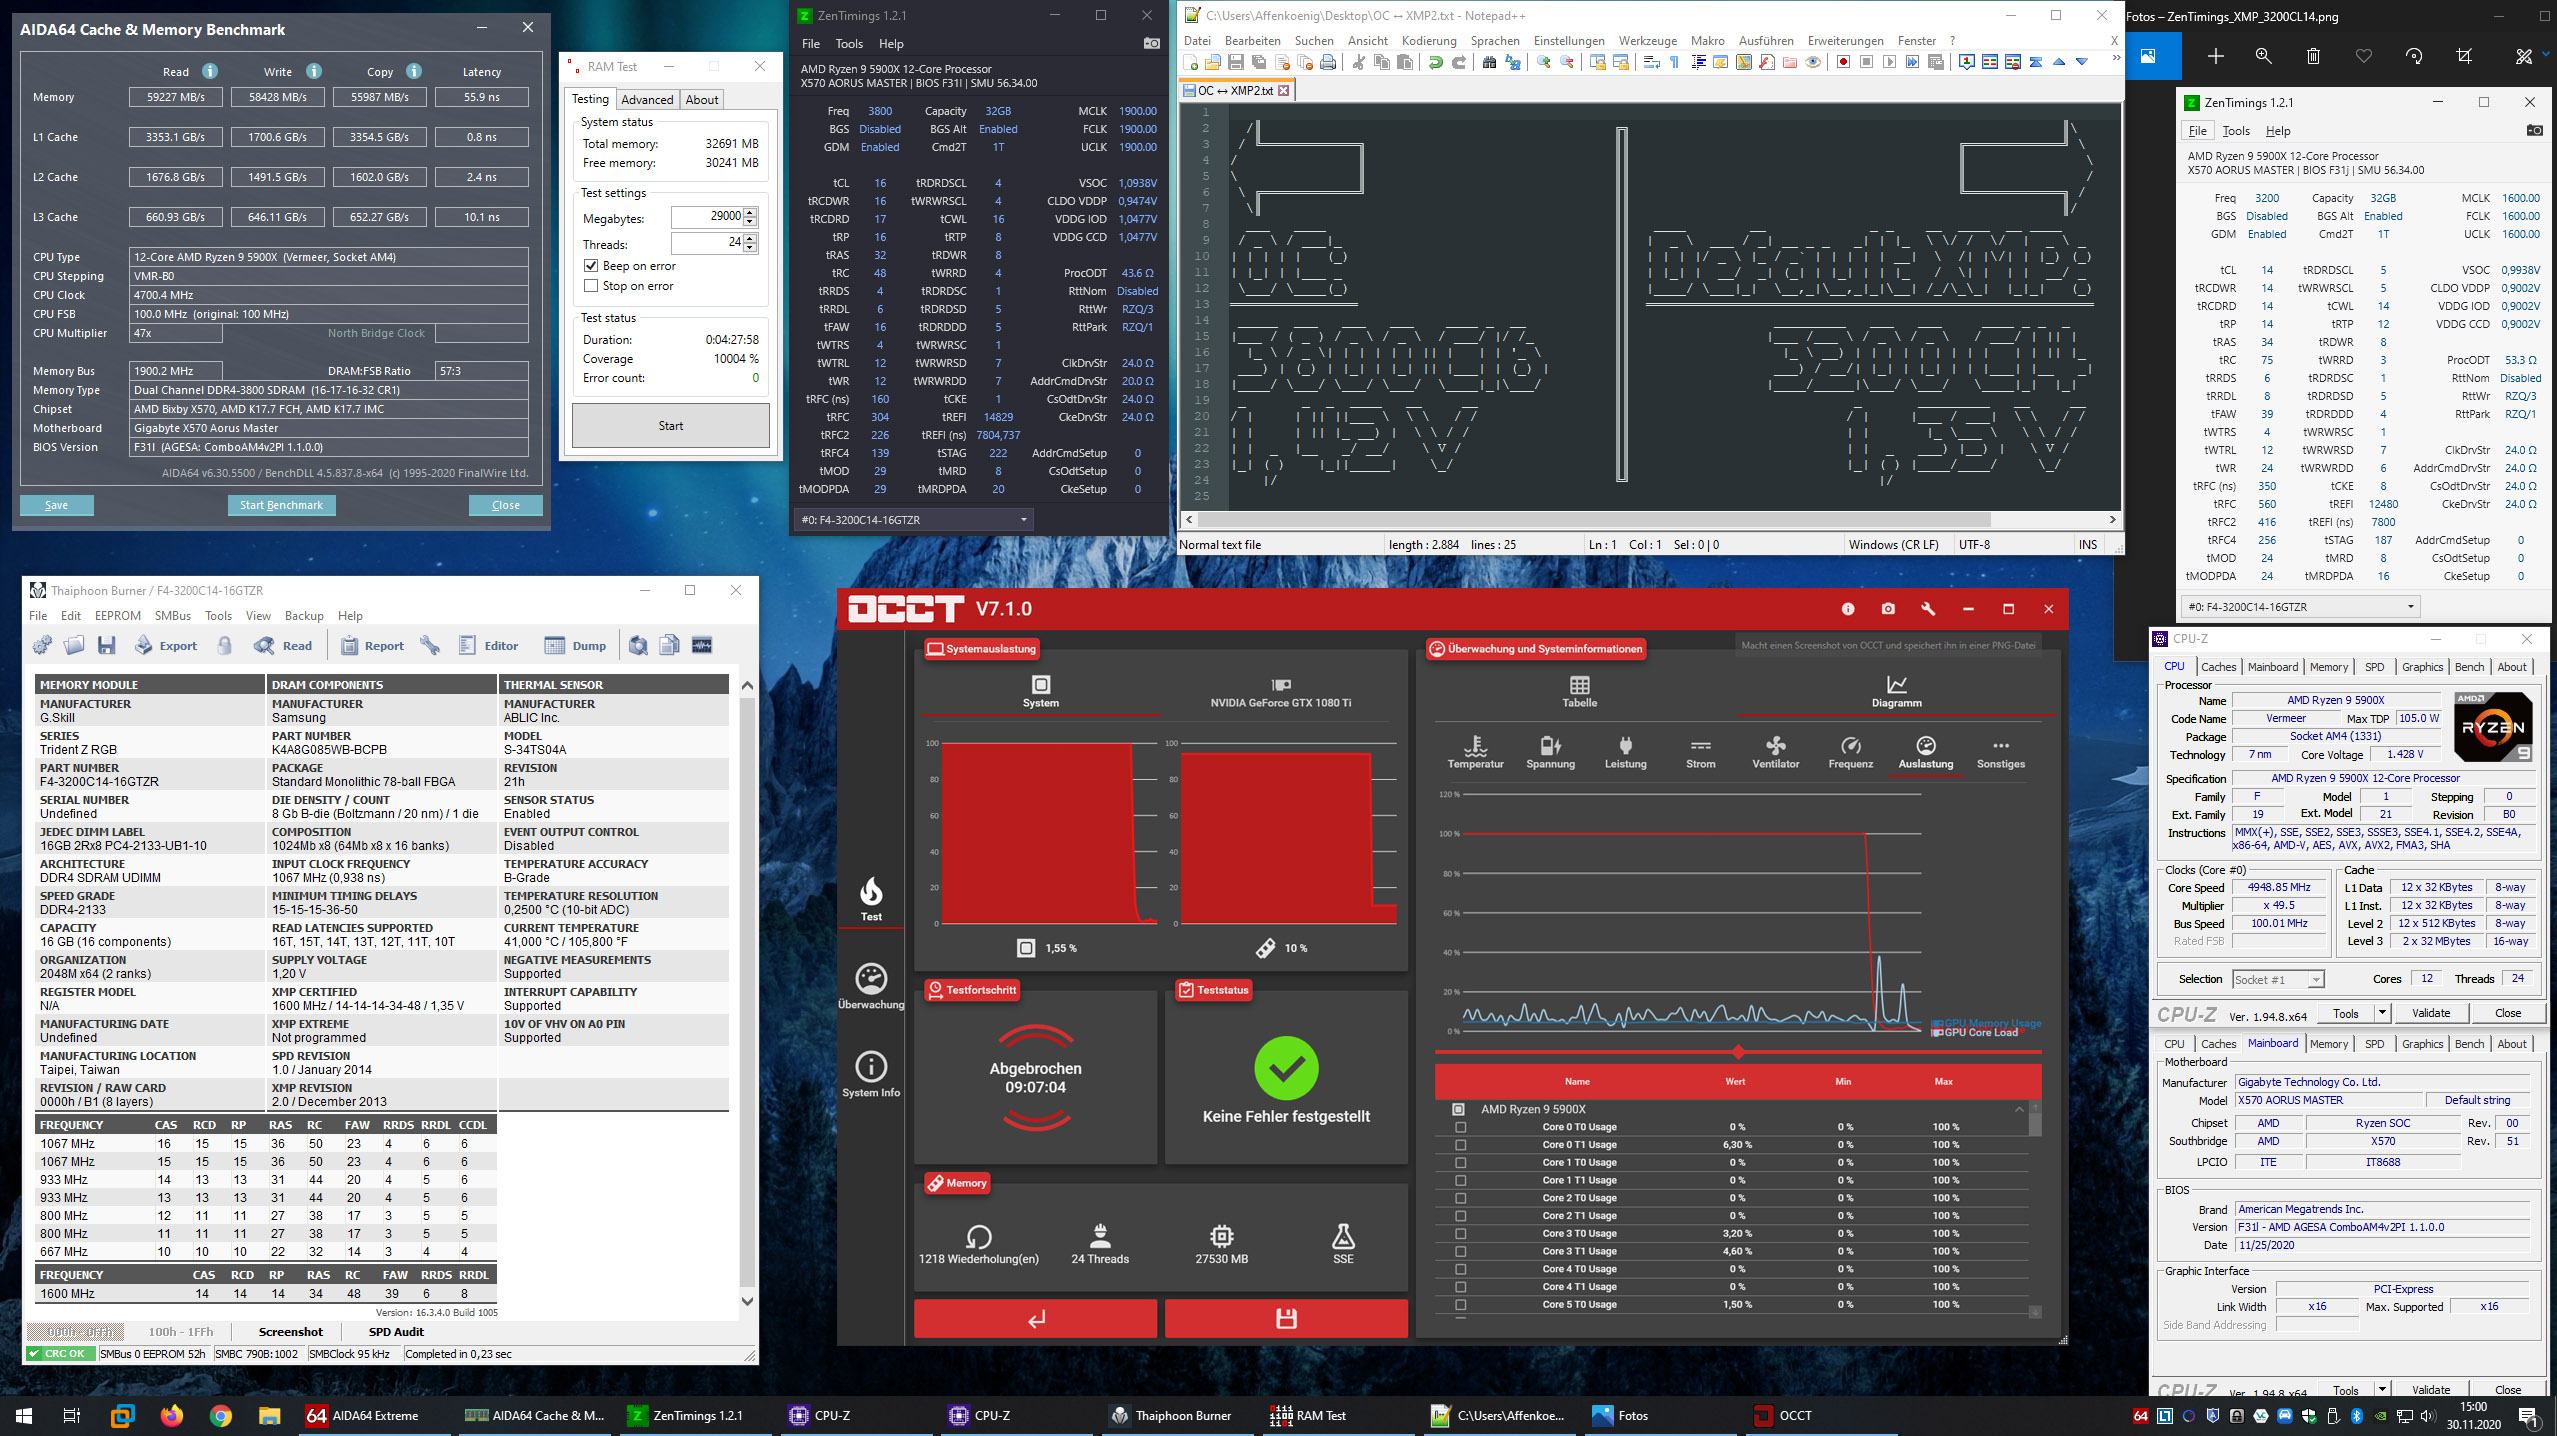Check the Stop on error checkbox
Viewport: 2557px width, 1436px height.
(591, 286)
